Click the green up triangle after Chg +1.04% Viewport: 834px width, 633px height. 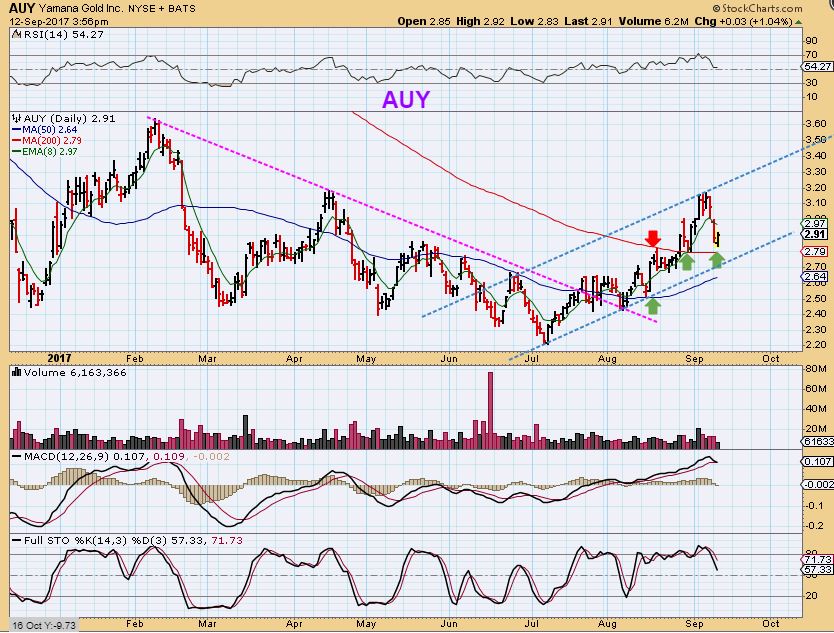pyautogui.click(x=799, y=22)
